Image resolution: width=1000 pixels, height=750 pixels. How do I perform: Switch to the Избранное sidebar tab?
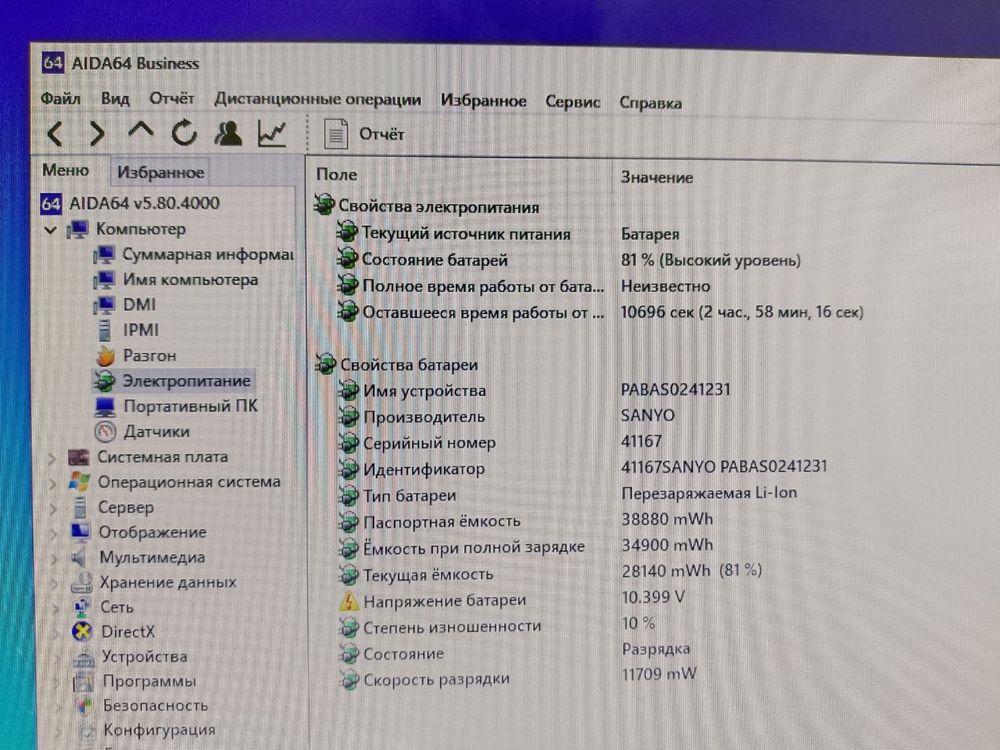point(160,172)
